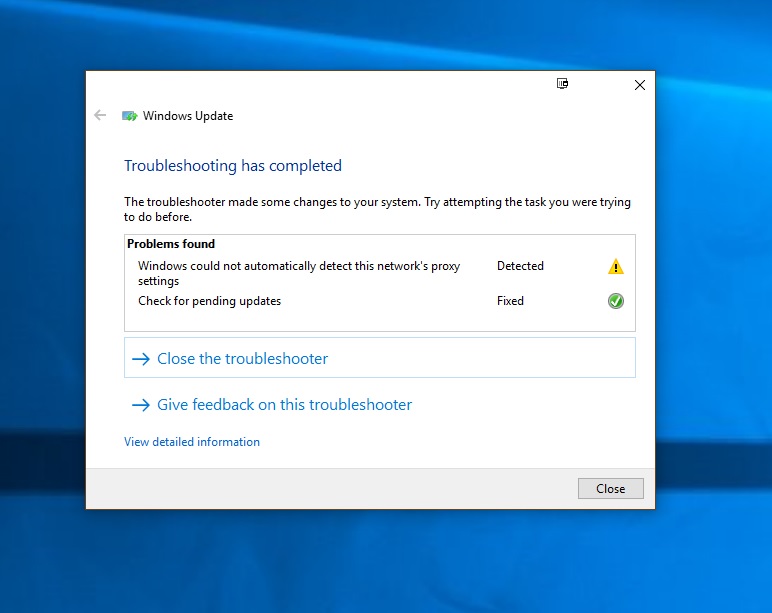This screenshot has height=613, width=772.
Task: Click the Troubleshooting has completed heading
Action: (232, 166)
